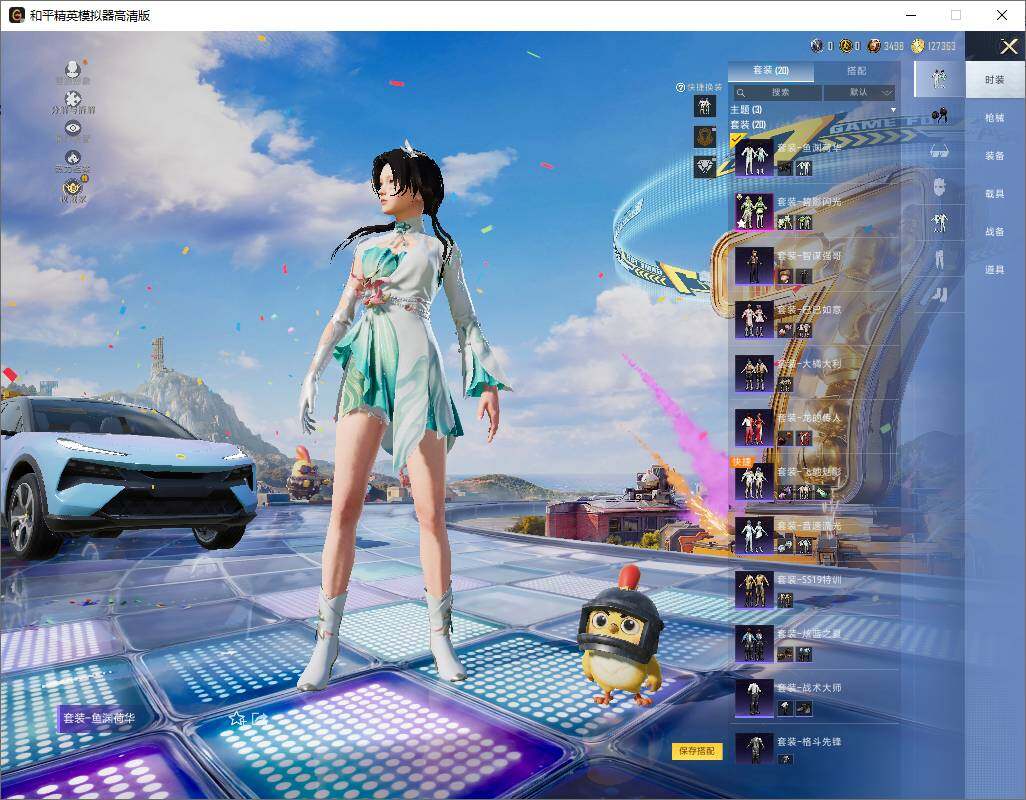Viewport: 1026px width, 800px height.
Task: Open the flame icon in left sidebar
Action: pos(73,158)
